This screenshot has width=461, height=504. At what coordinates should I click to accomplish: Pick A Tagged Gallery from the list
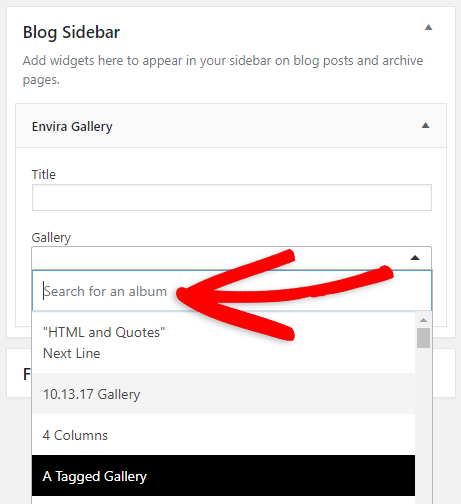pyautogui.click(x=224, y=476)
